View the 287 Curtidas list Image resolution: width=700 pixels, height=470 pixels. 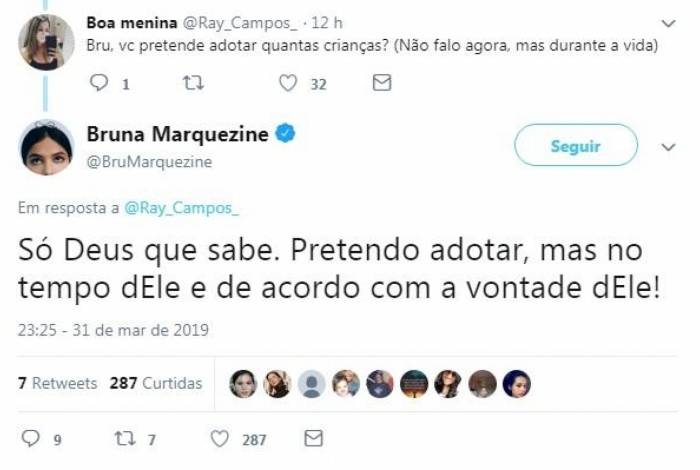155,383
